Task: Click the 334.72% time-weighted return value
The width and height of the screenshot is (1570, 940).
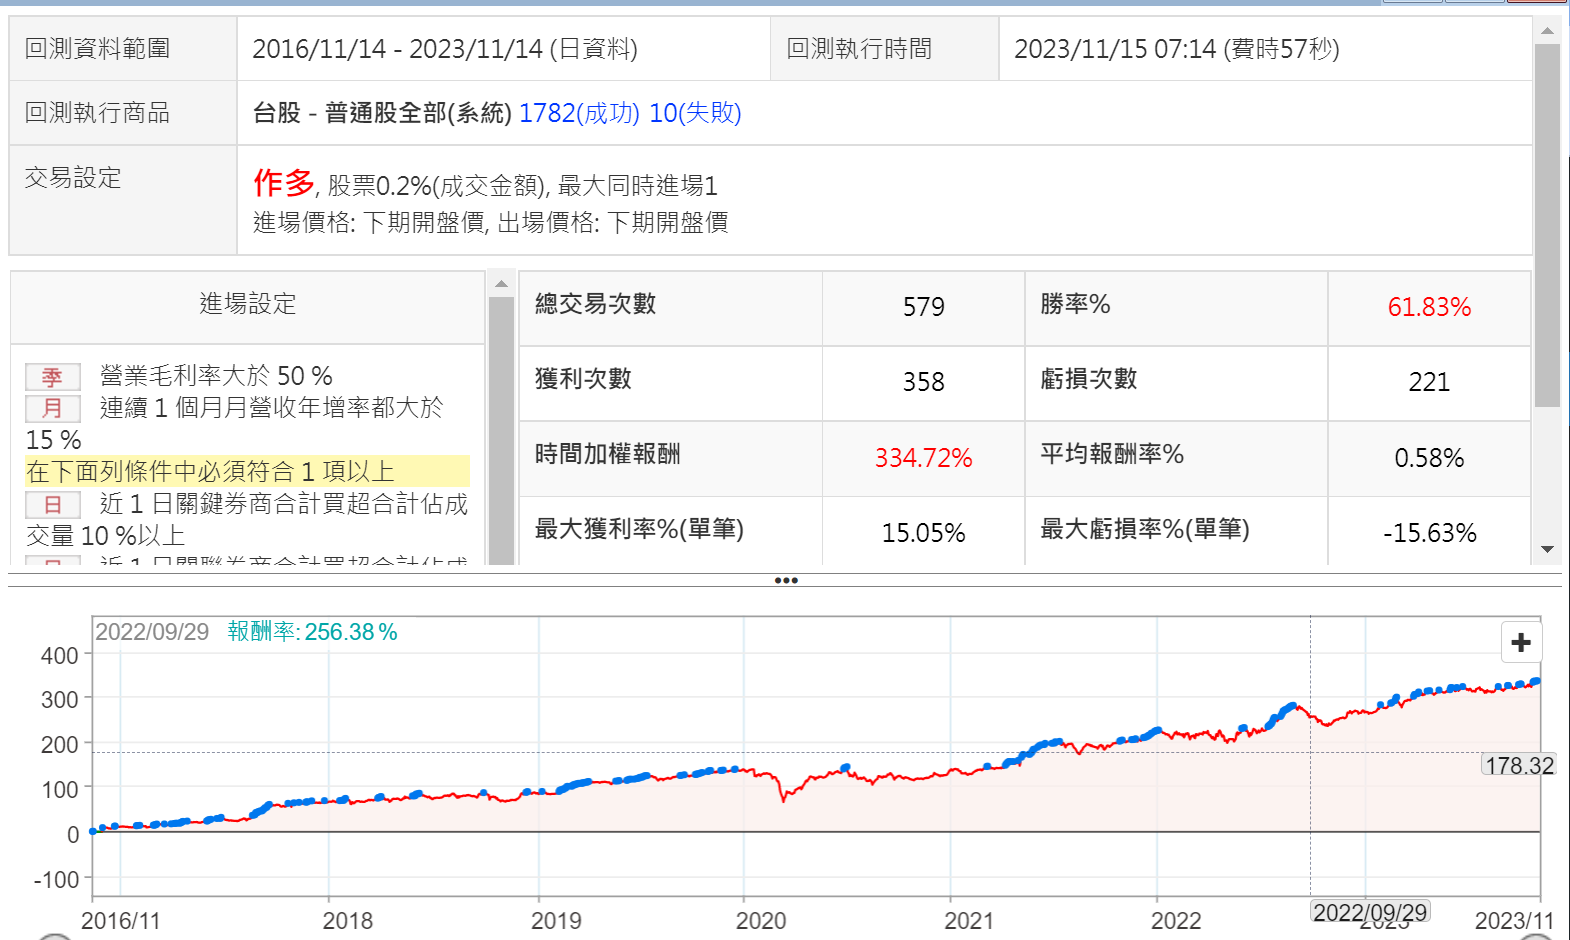Action: pyautogui.click(x=922, y=458)
